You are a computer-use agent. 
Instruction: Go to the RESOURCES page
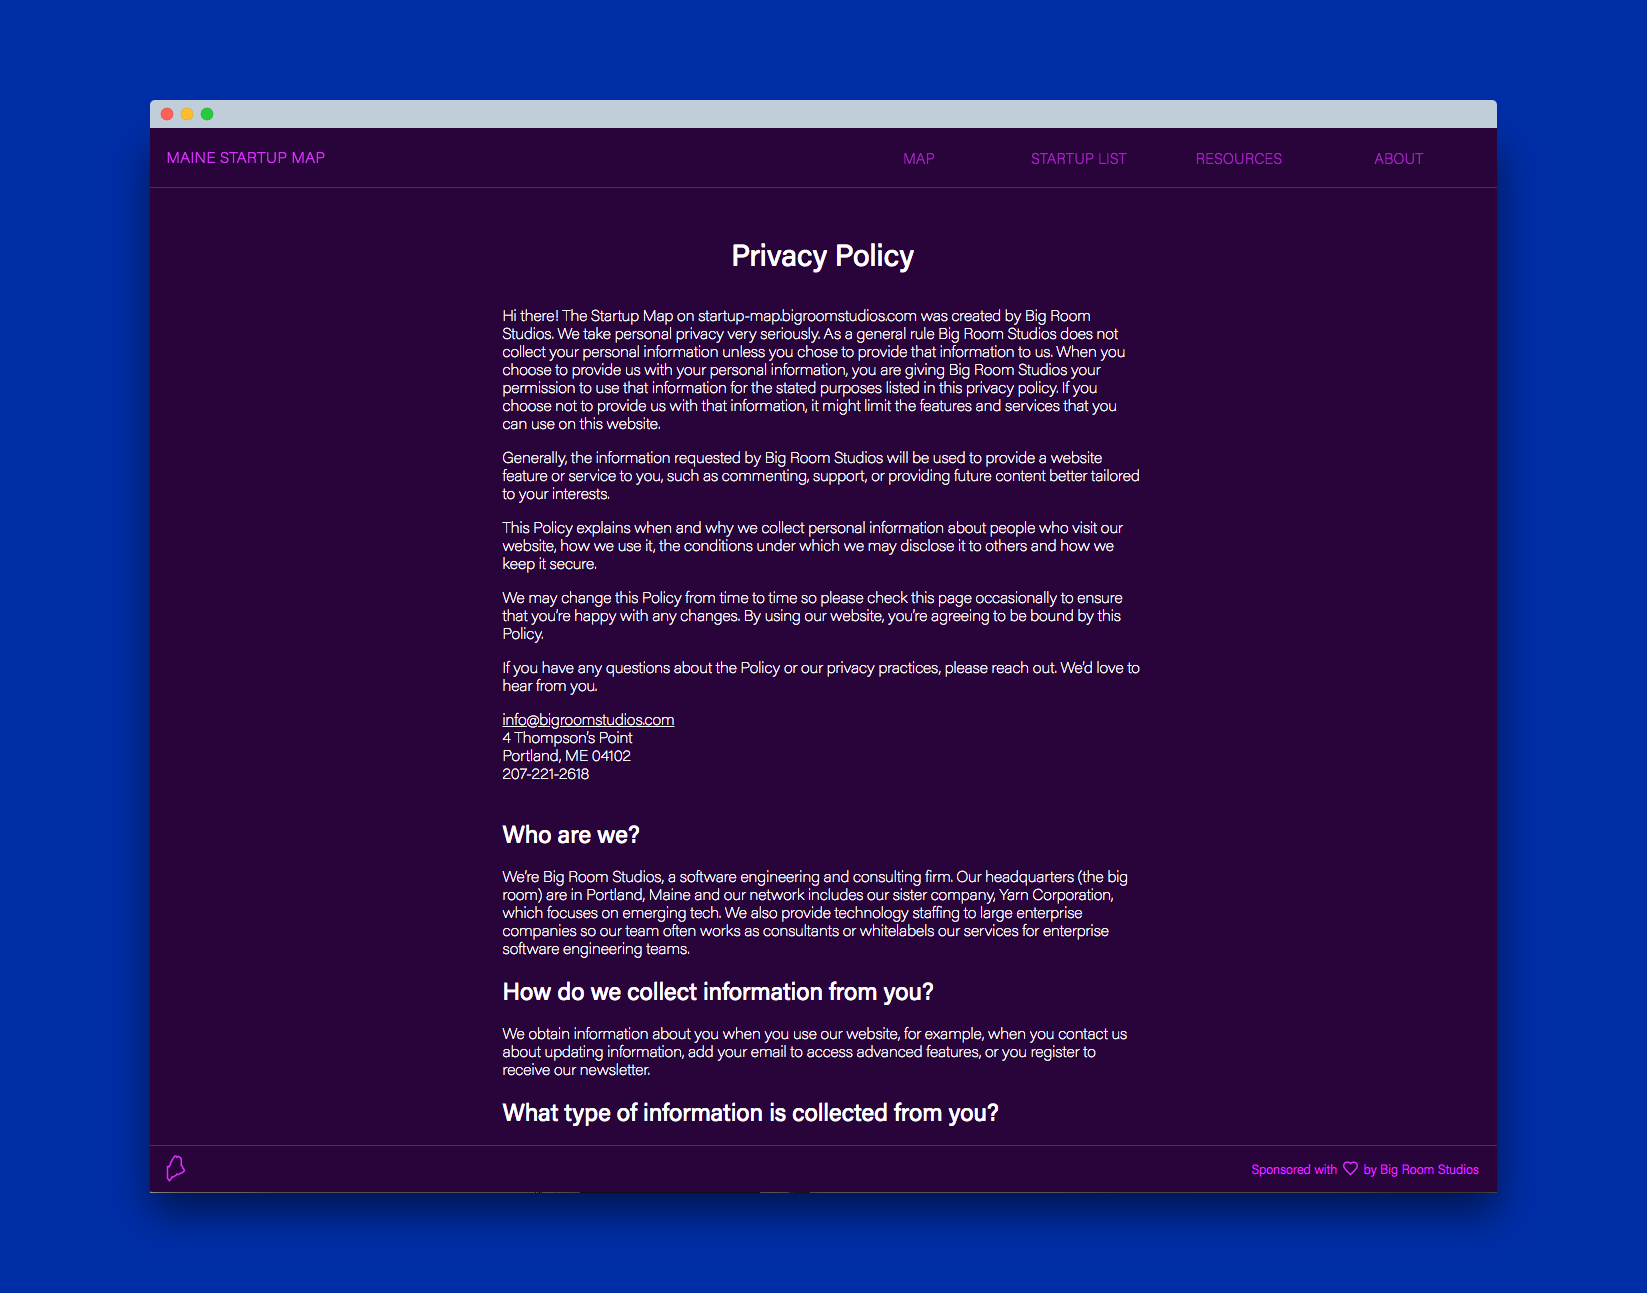point(1238,159)
